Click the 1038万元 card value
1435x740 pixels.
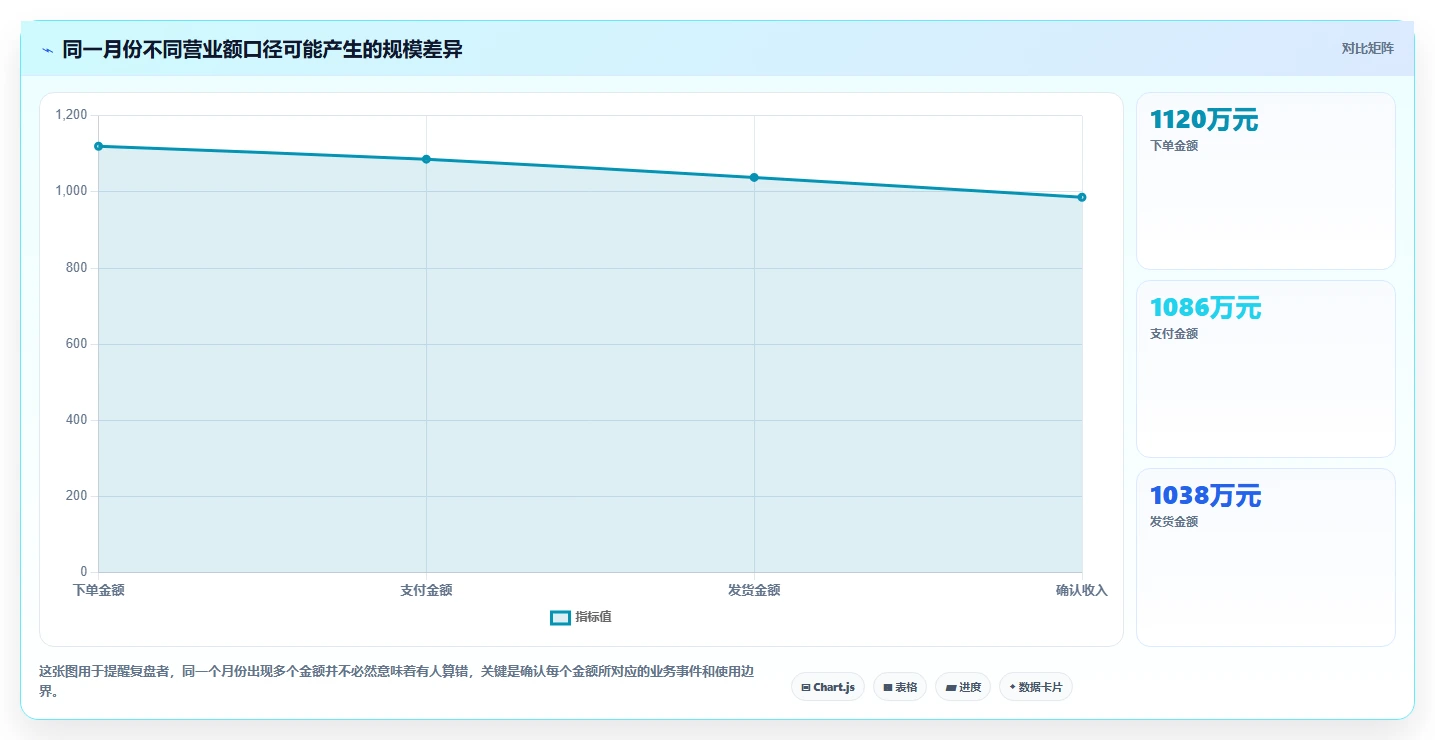[x=1205, y=496]
